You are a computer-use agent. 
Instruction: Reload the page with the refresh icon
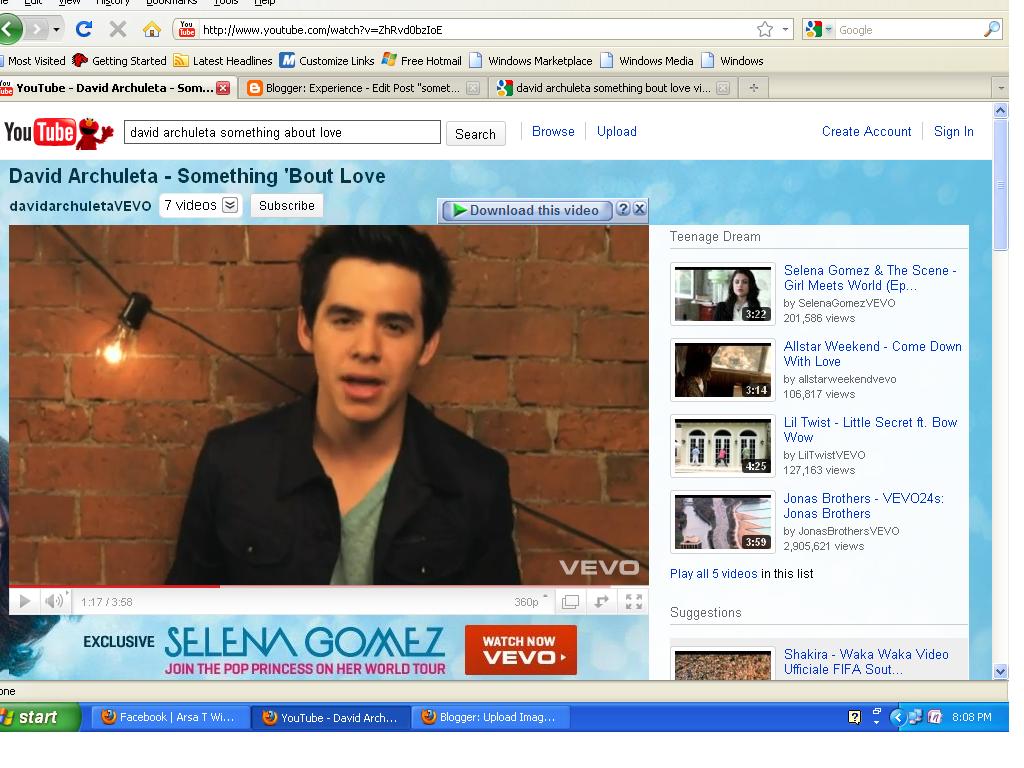[84, 29]
